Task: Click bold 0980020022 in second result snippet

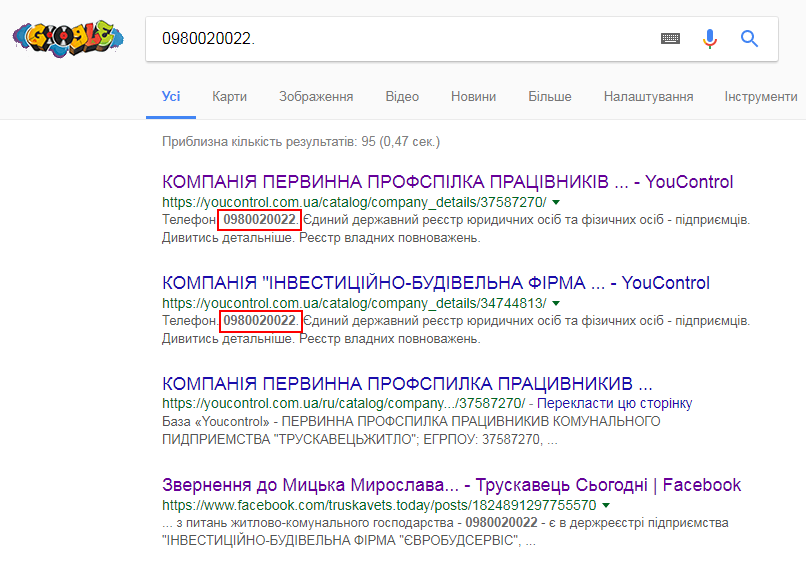Action: 260,321
